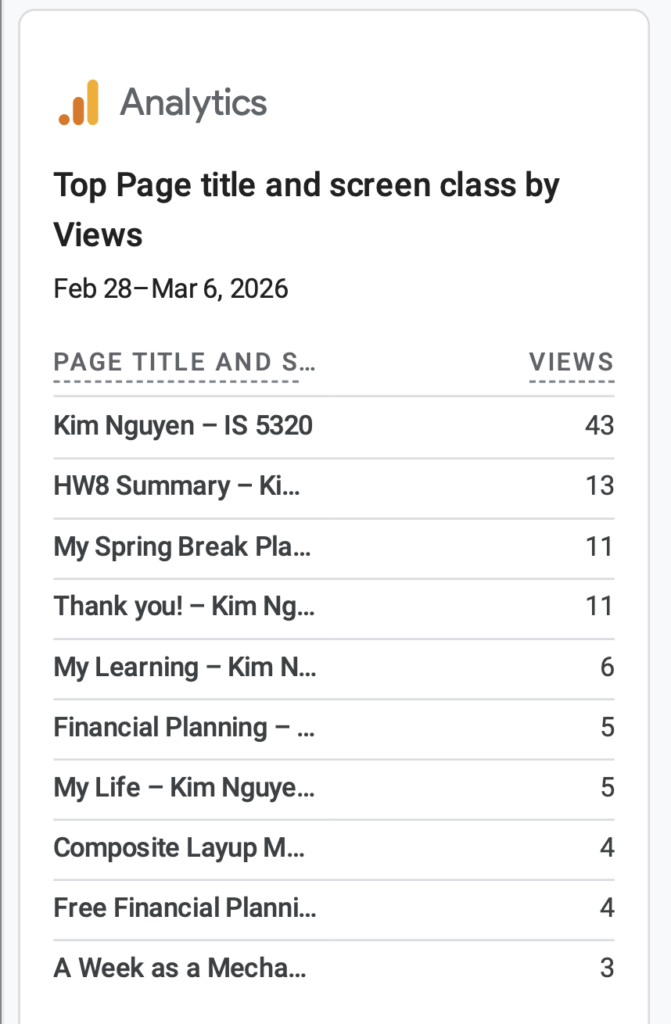Open the Composite Layup row
This screenshot has height=1024, width=671.
180,848
